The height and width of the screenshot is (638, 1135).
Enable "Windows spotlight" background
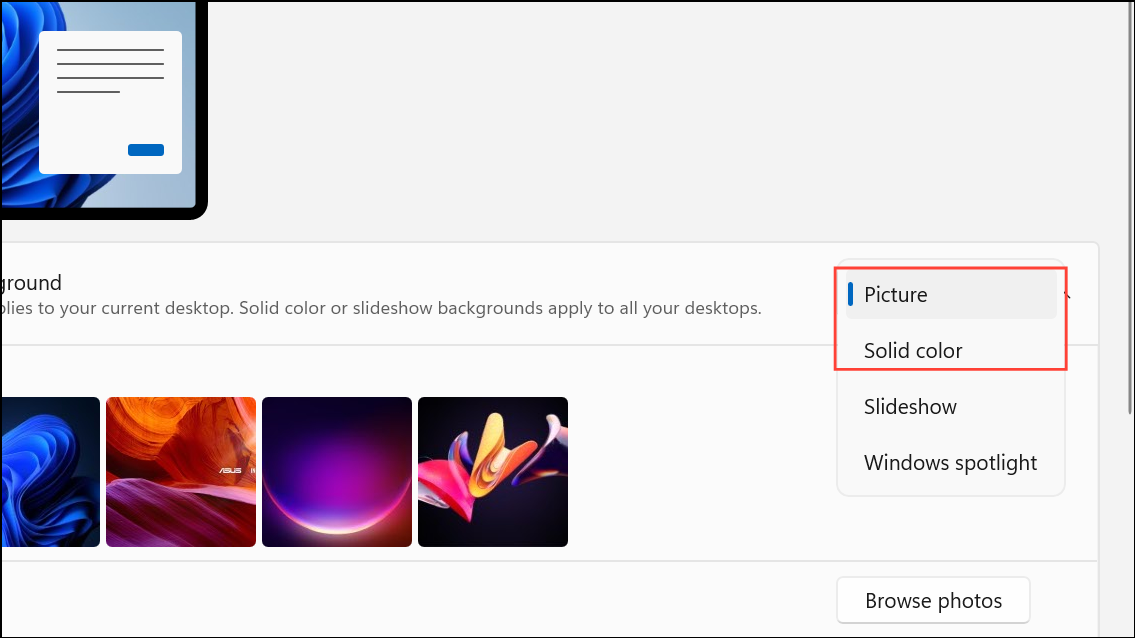(950, 462)
